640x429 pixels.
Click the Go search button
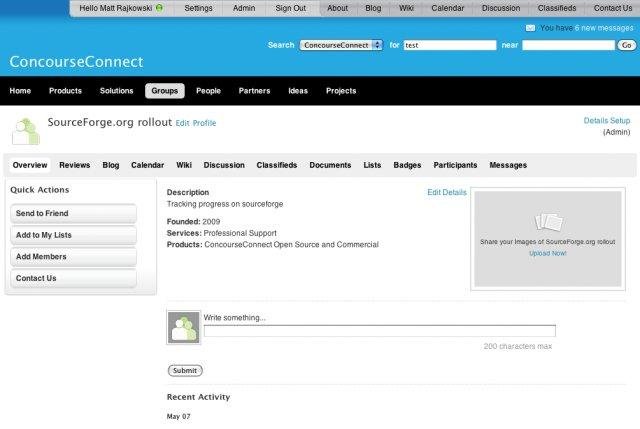(x=627, y=45)
